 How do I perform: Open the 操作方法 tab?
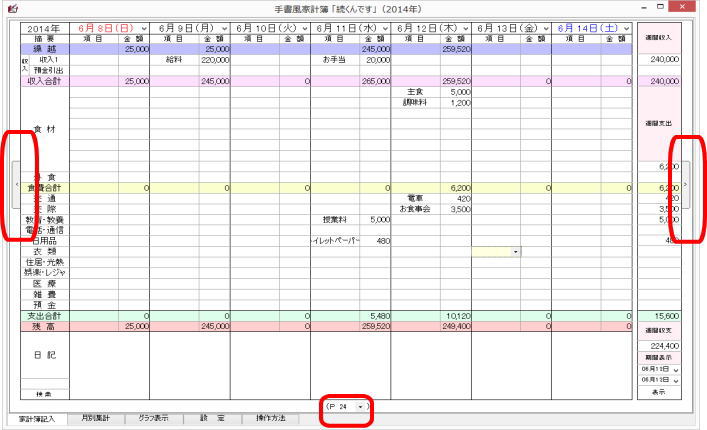coord(270,419)
